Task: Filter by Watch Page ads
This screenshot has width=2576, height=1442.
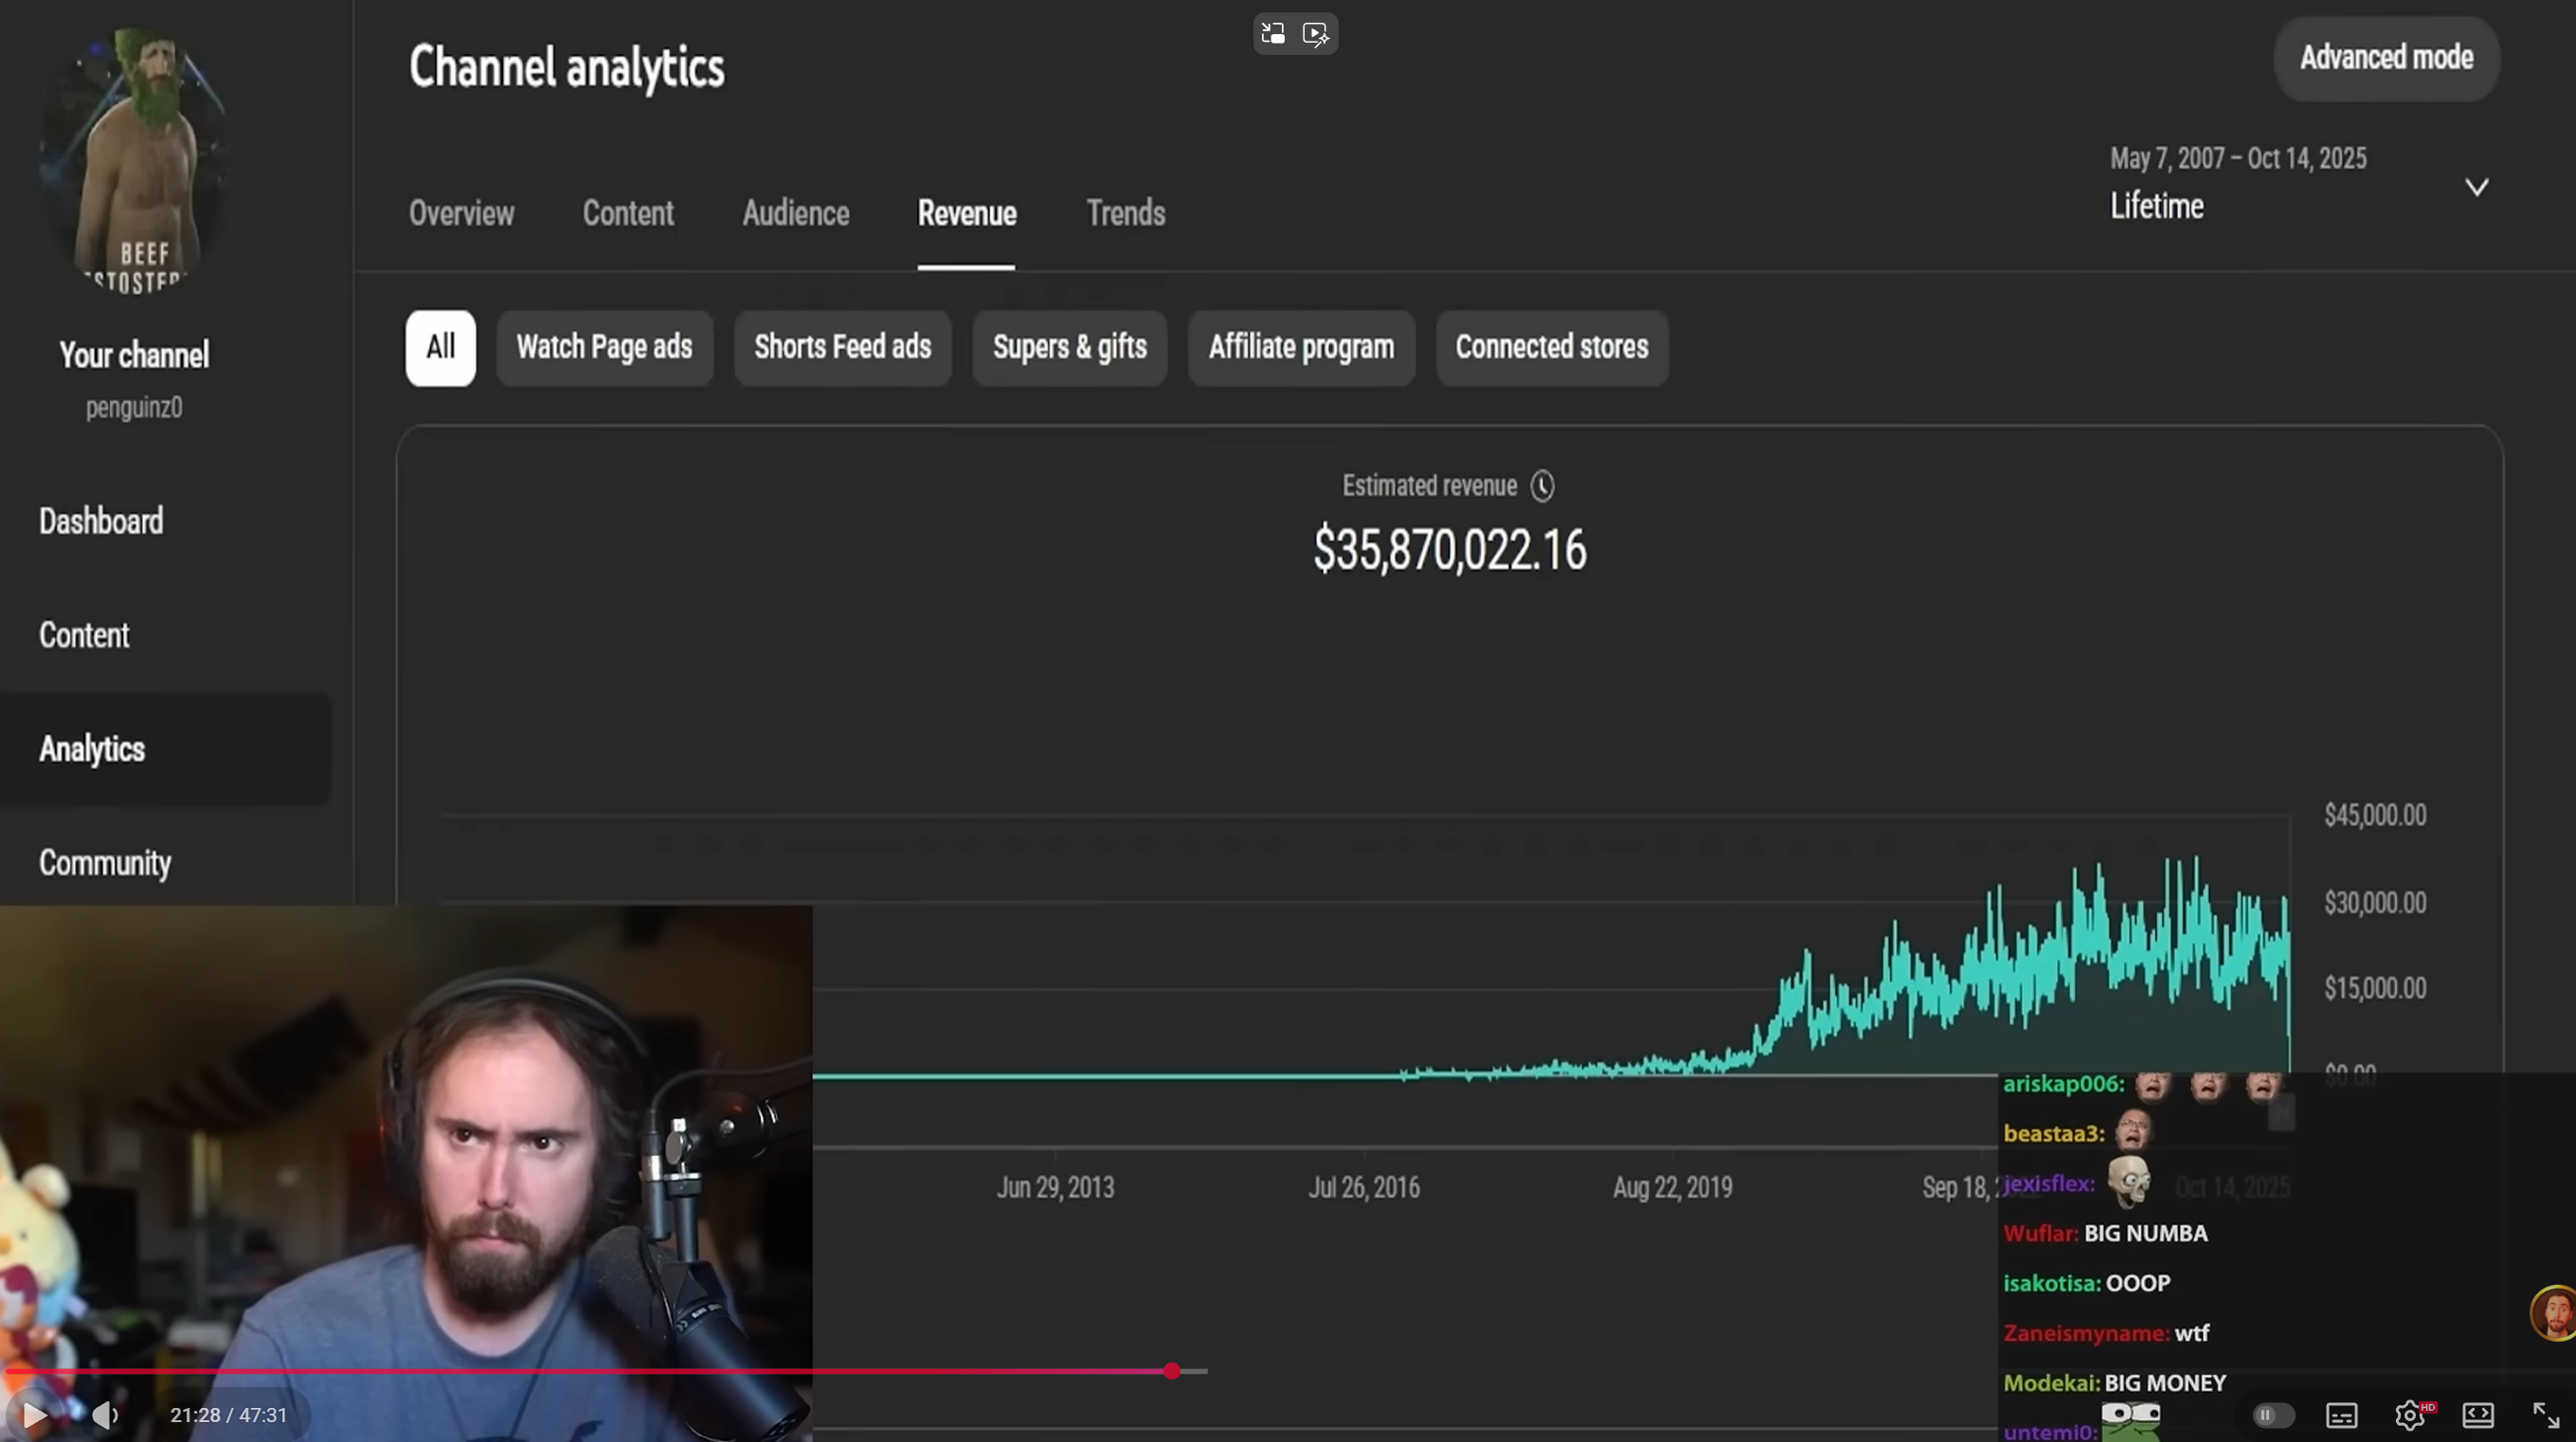Action: tap(604, 348)
